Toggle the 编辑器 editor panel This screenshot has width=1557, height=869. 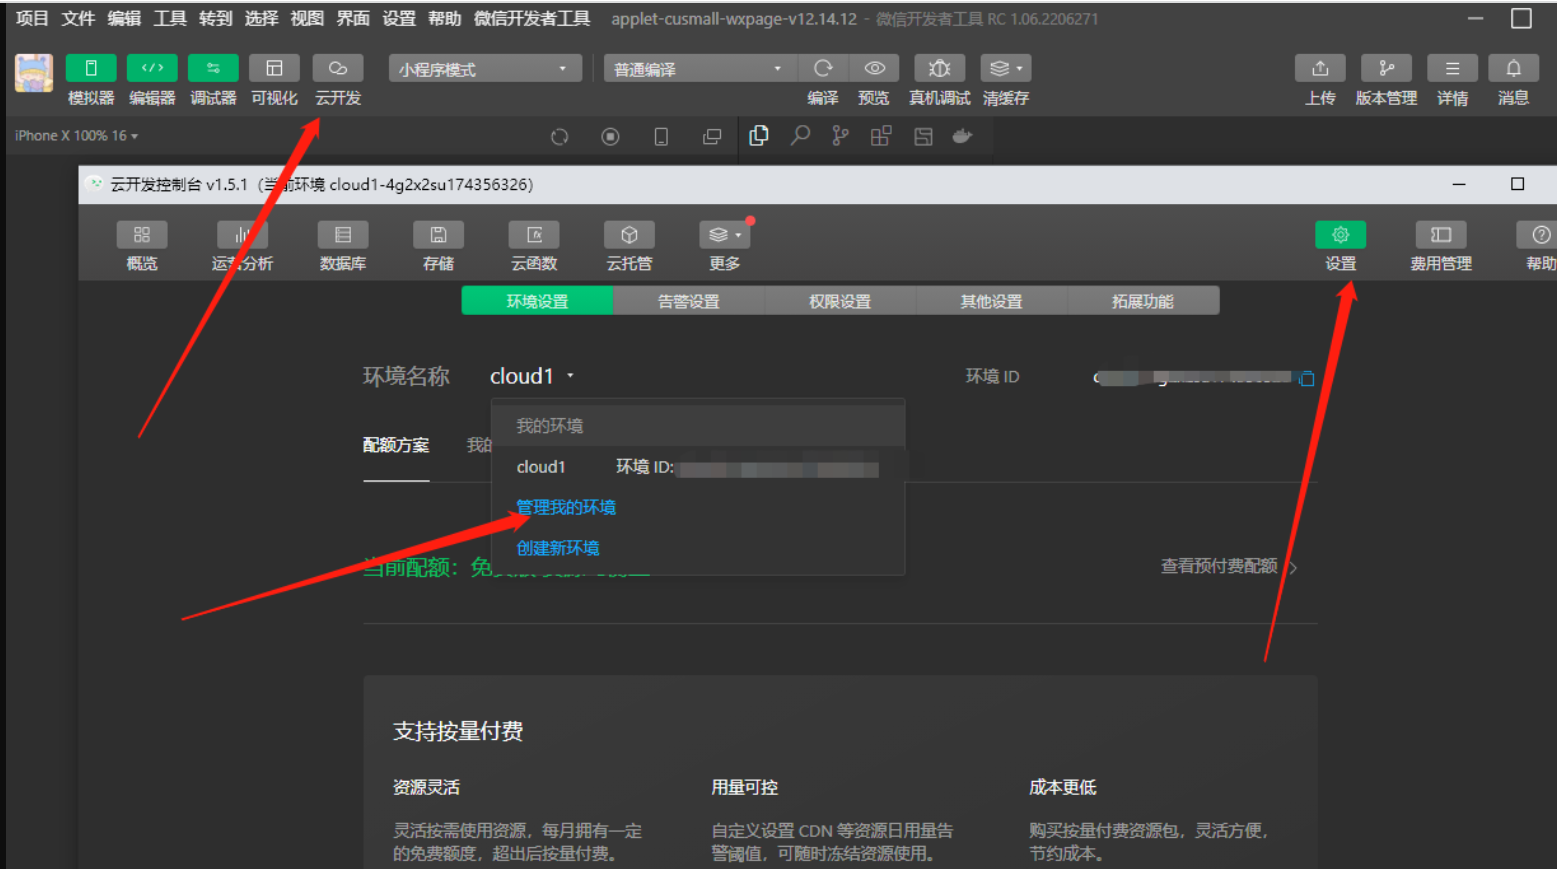[152, 69]
